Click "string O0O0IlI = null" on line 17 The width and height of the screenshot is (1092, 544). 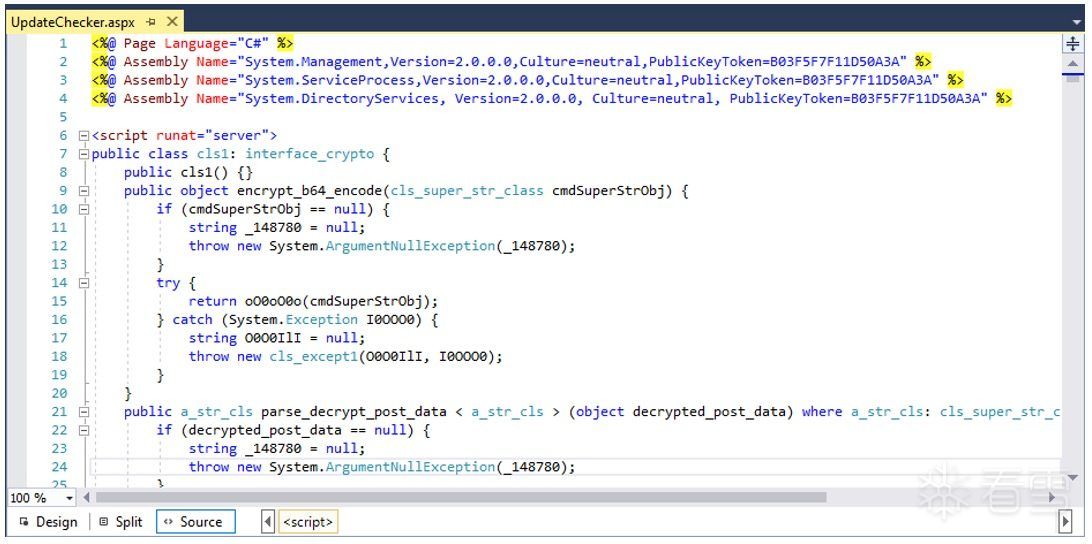point(273,338)
